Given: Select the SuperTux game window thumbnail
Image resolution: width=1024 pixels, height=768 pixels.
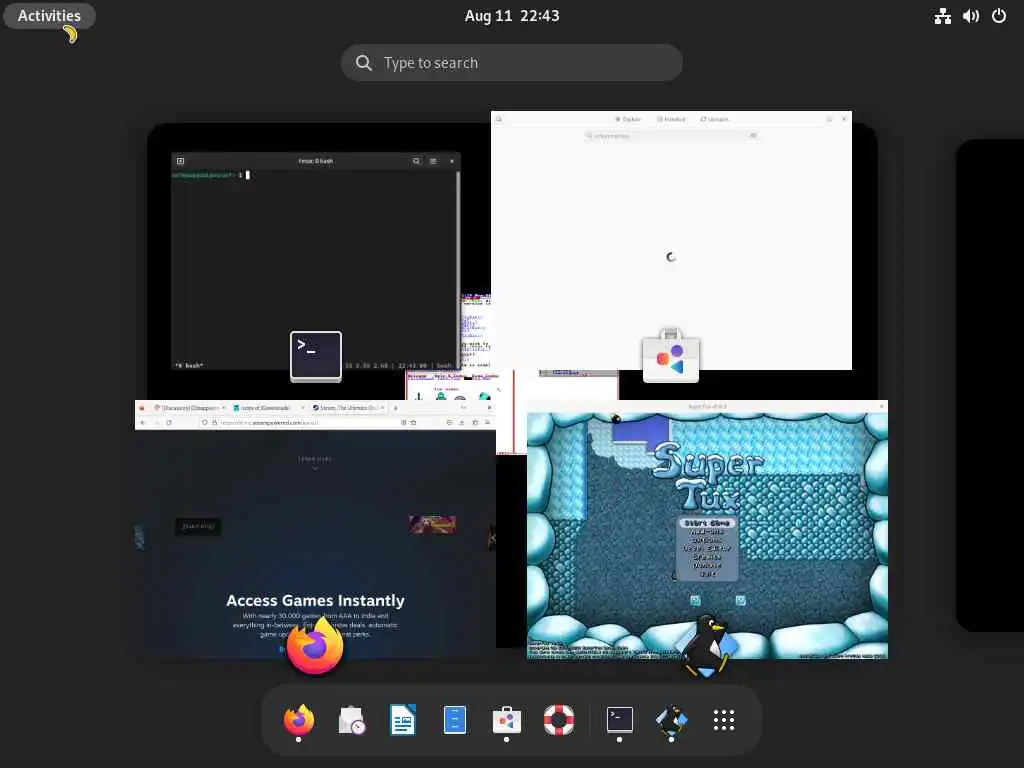Looking at the screenshot, I should 707,529.
